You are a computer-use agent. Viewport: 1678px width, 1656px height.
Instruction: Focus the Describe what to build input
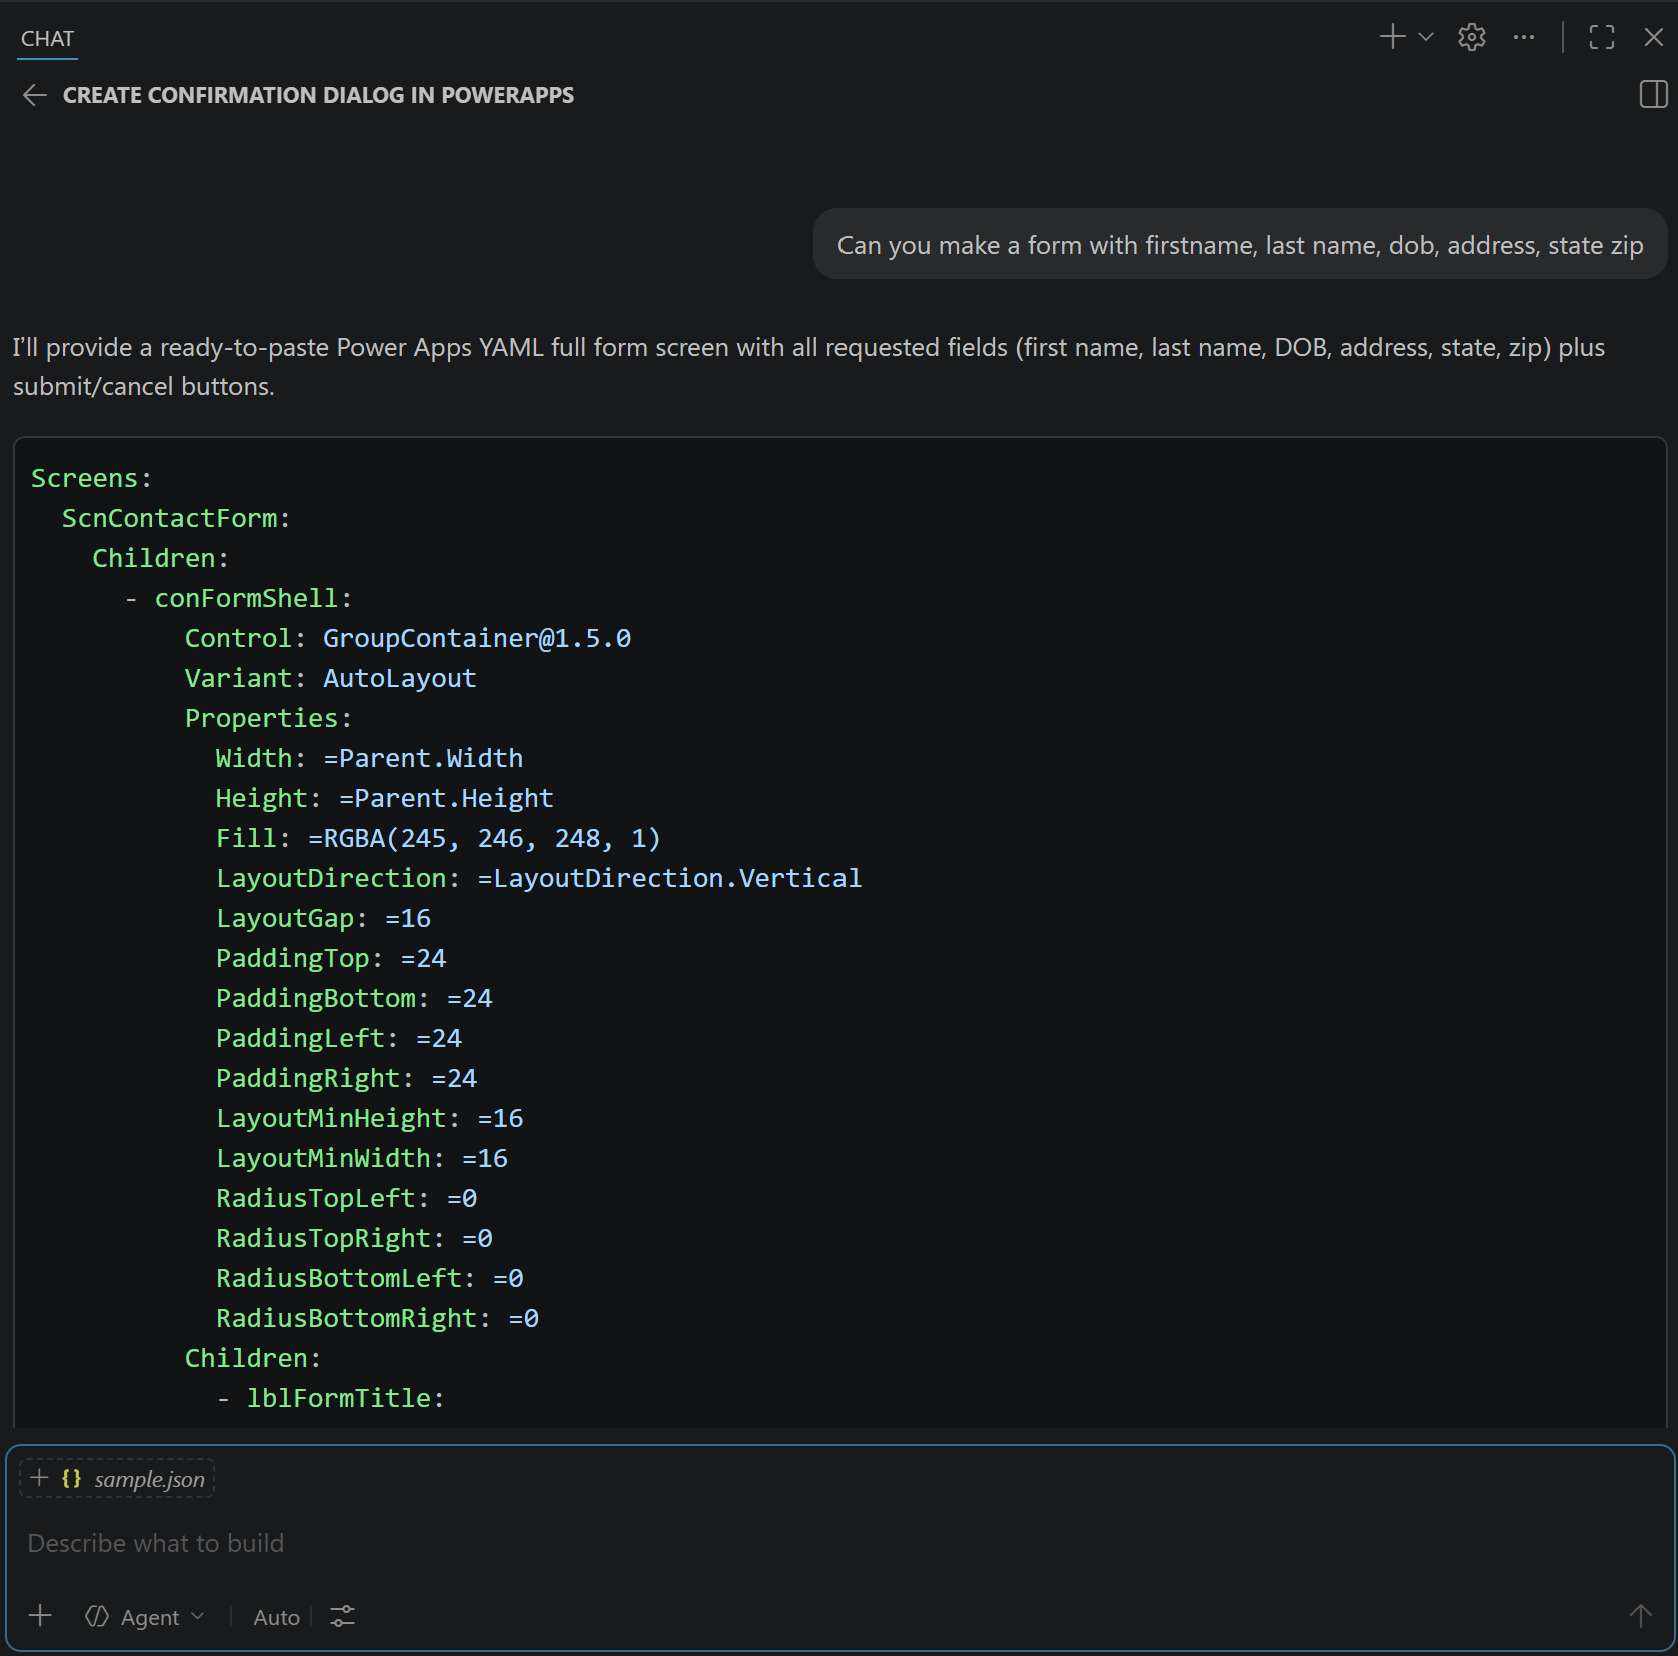click(x=838, y=1543)
